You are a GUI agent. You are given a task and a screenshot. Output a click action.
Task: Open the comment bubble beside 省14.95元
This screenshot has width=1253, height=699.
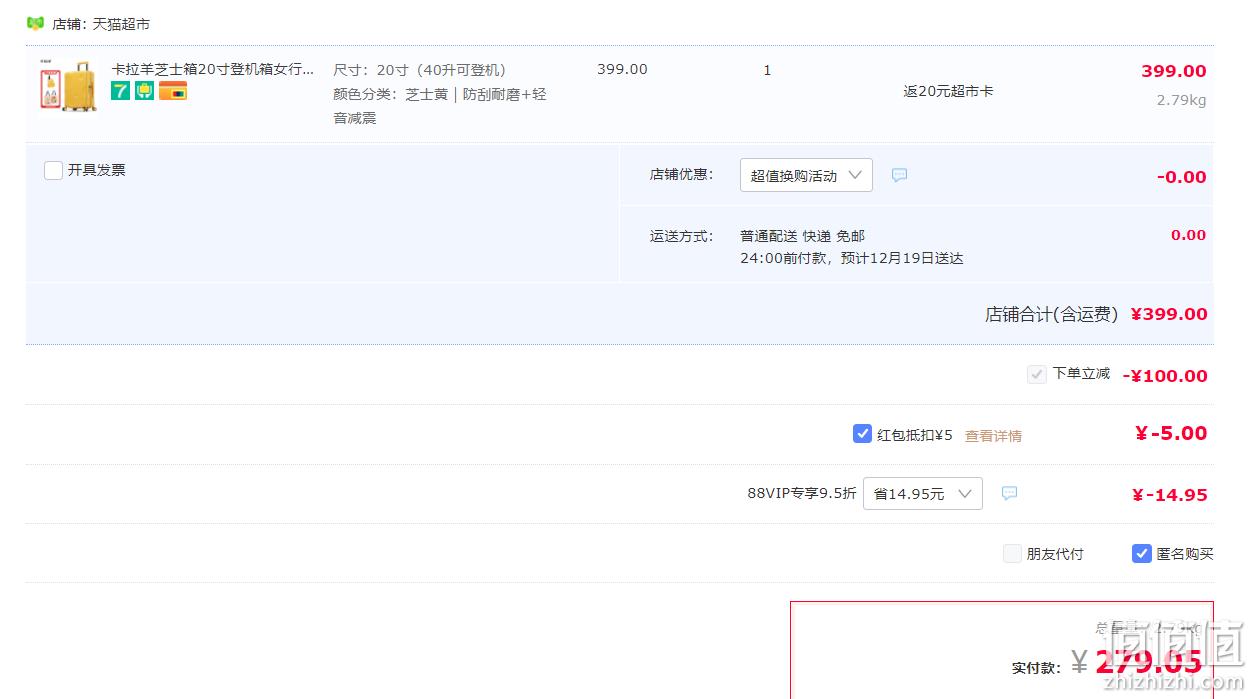coord(1009,493)
